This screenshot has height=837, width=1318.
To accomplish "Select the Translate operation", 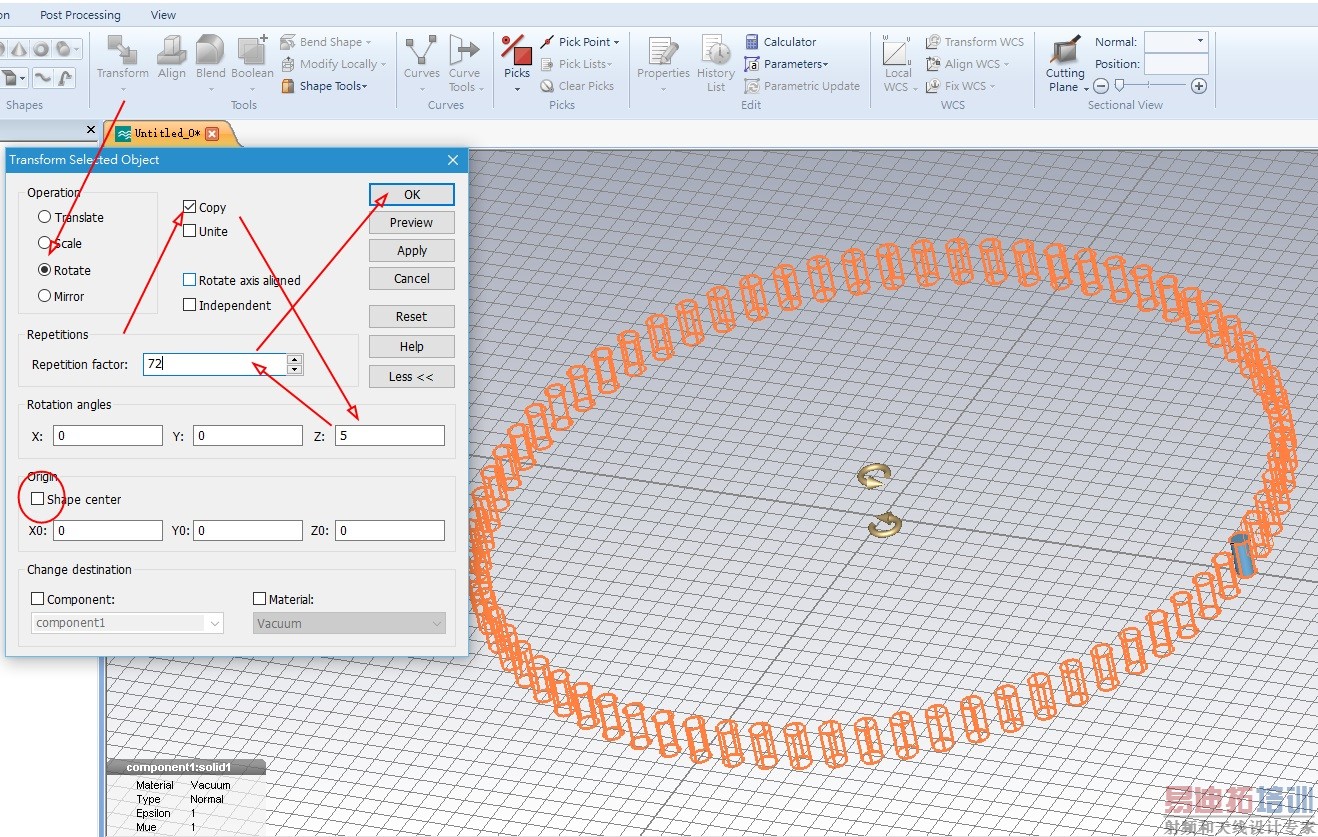I will tap(44, 217).
